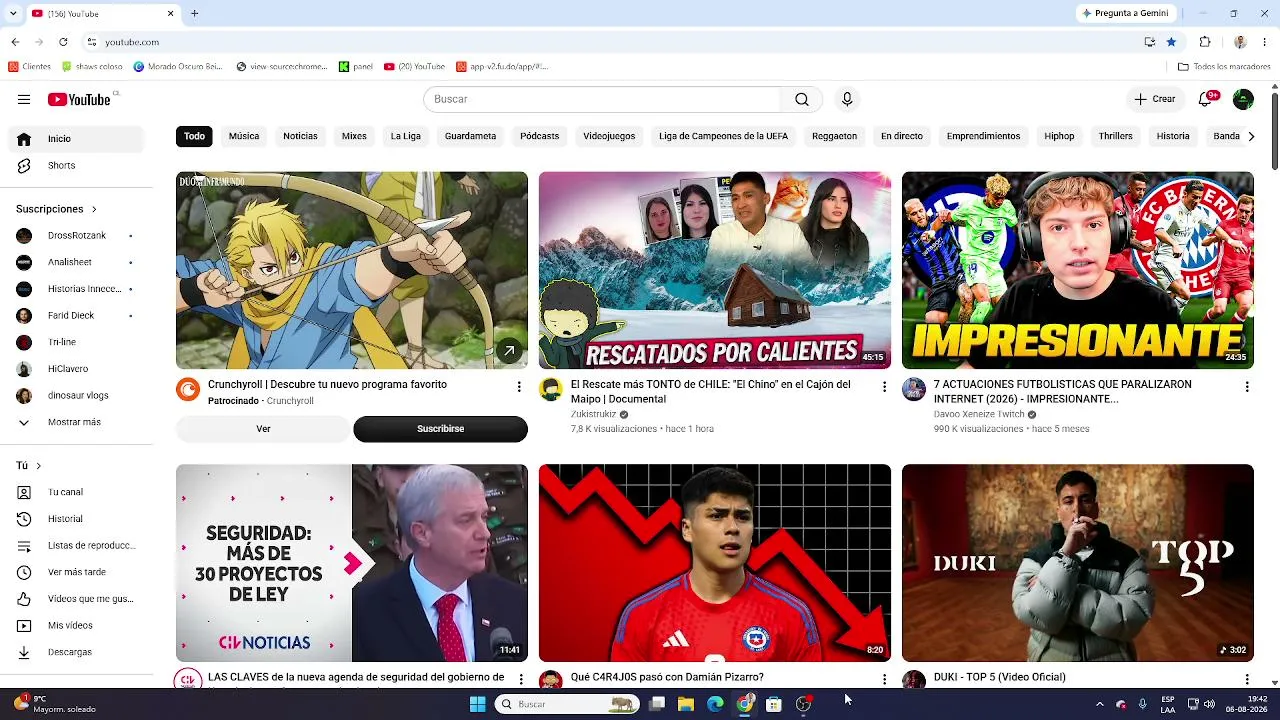Open Microsoft Edge from the taskbar
This screenshot has height=720, width=1280.
click(x=715, y=704)
